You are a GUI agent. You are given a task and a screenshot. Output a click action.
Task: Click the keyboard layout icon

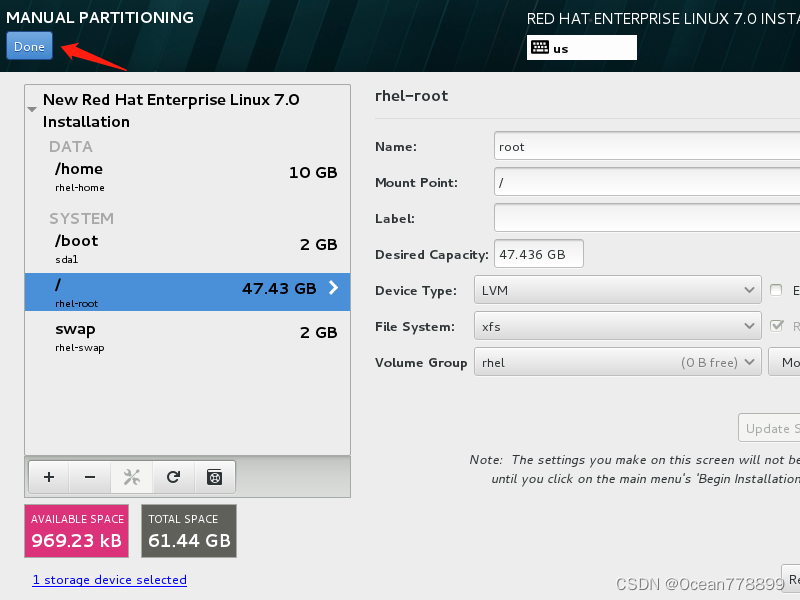pyautogui.click(x=540, y=47)
